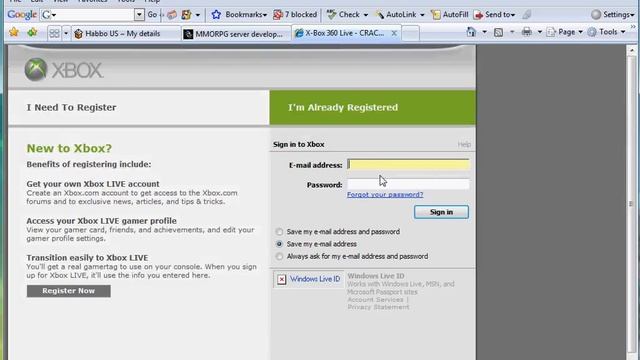Click the Google logo in the toolbar

22,15
